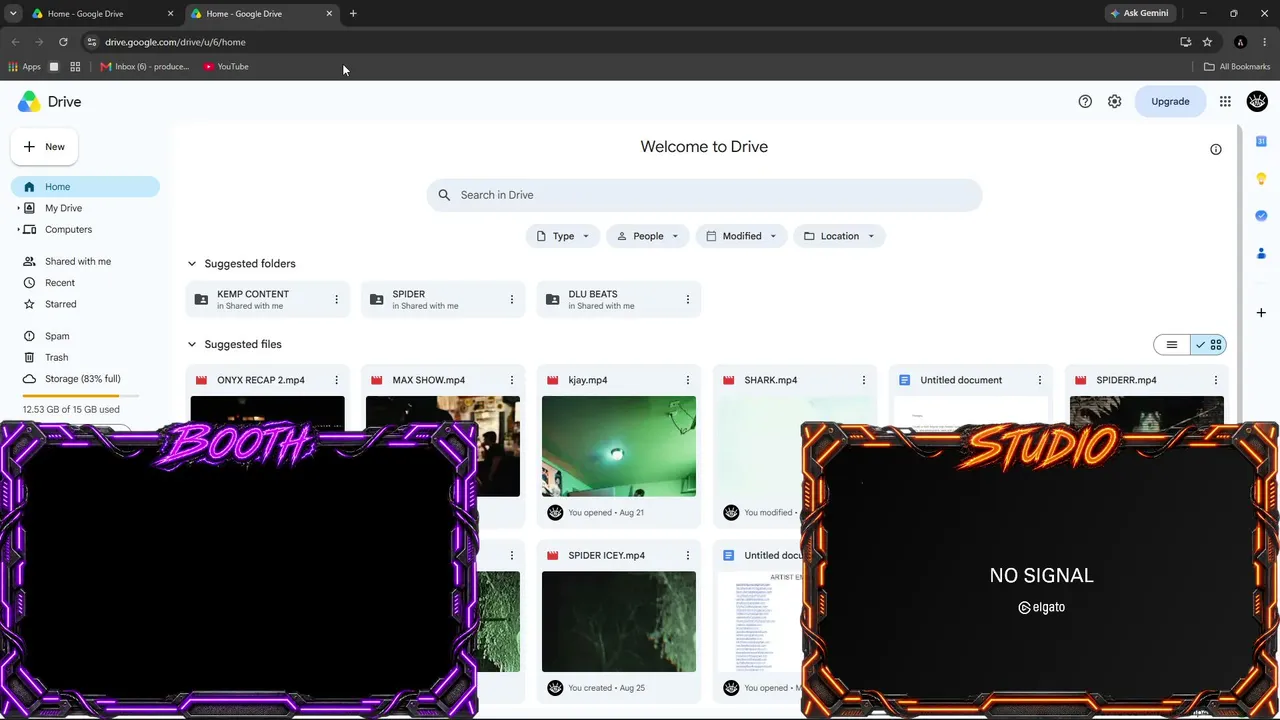Screen dimensions: 1280x720
Task: Open the kjay.mp4 video thumbnail
Action: tap(619, 446)
